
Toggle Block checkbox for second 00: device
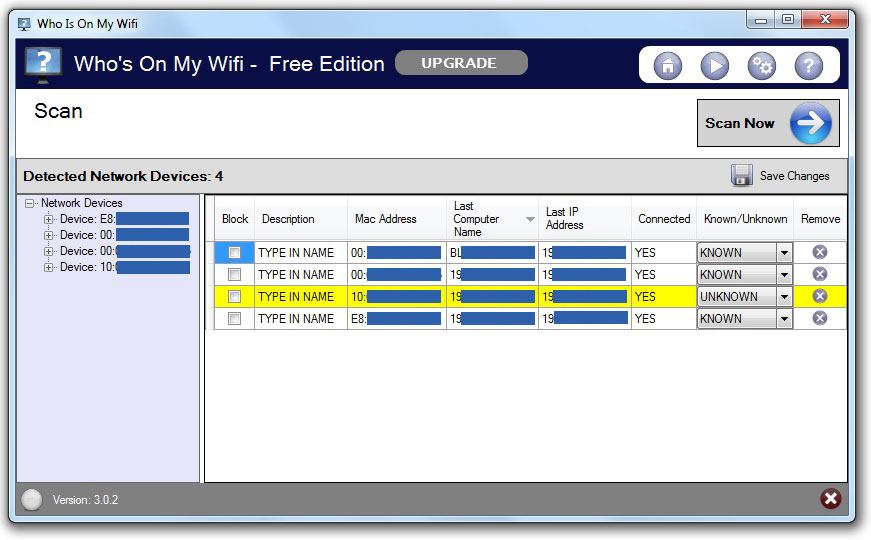[x=234, y=274]
